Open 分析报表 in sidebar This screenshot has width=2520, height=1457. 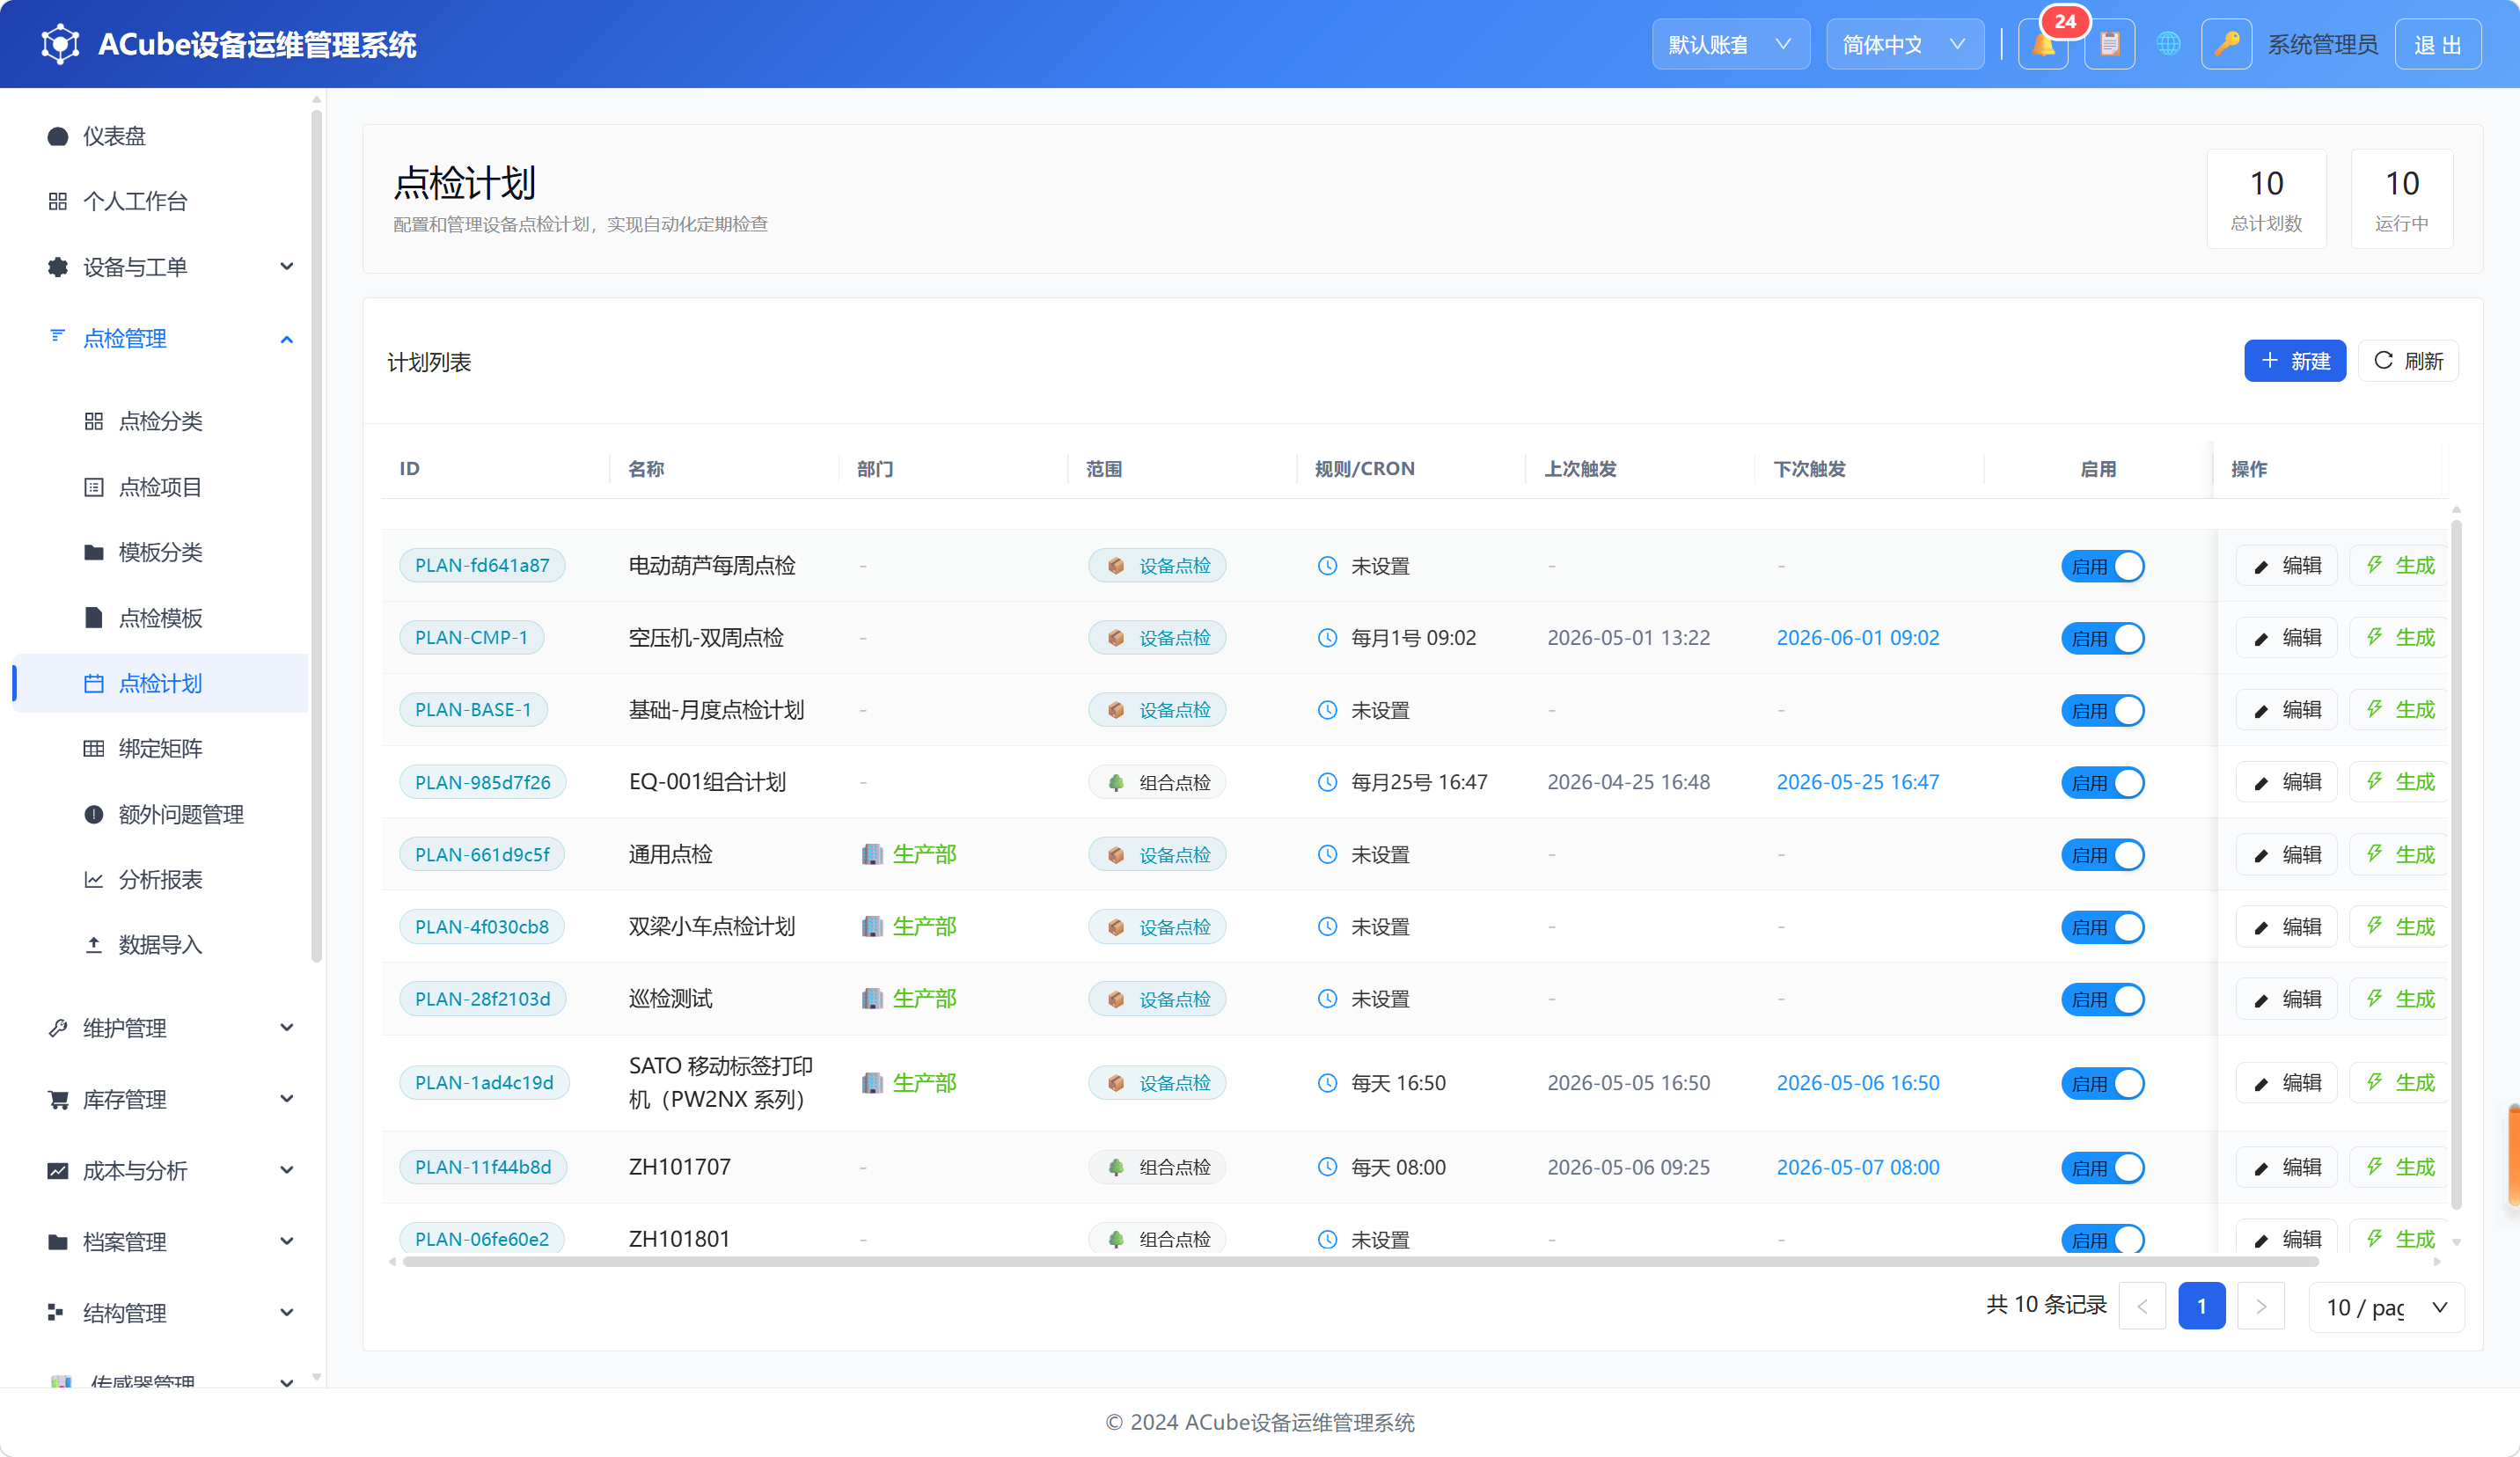160,879
